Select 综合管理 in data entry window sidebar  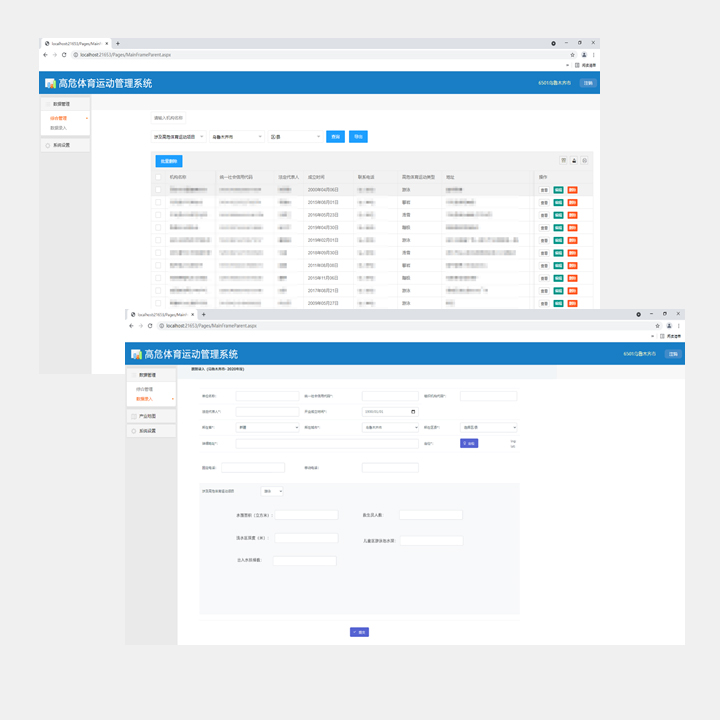tap(144, 389)
